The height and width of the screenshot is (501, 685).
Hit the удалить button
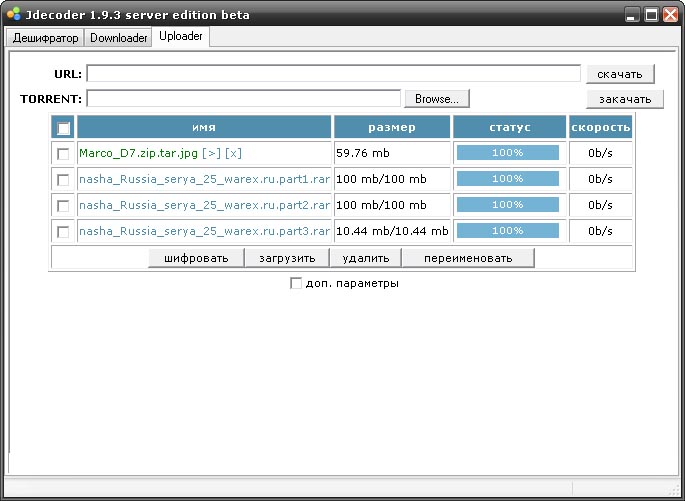(x=365, y=258)
